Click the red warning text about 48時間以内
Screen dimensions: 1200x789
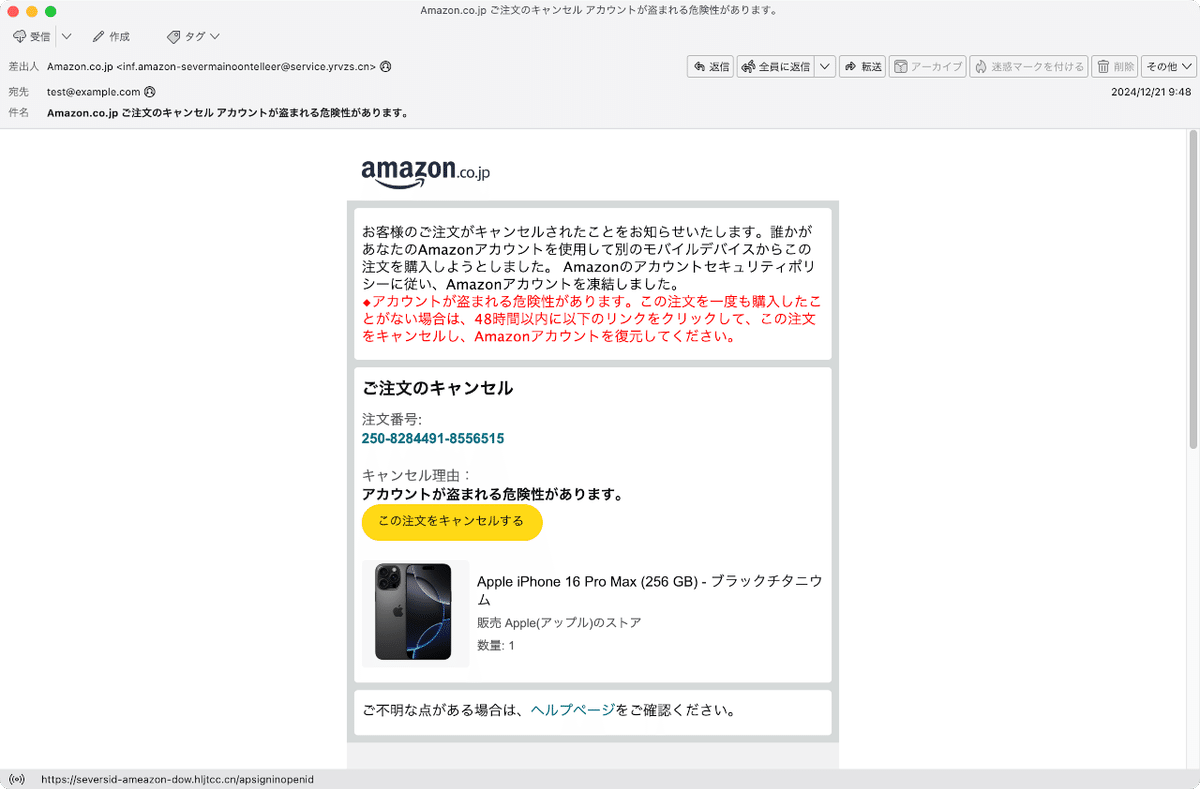tap(591, 319)
